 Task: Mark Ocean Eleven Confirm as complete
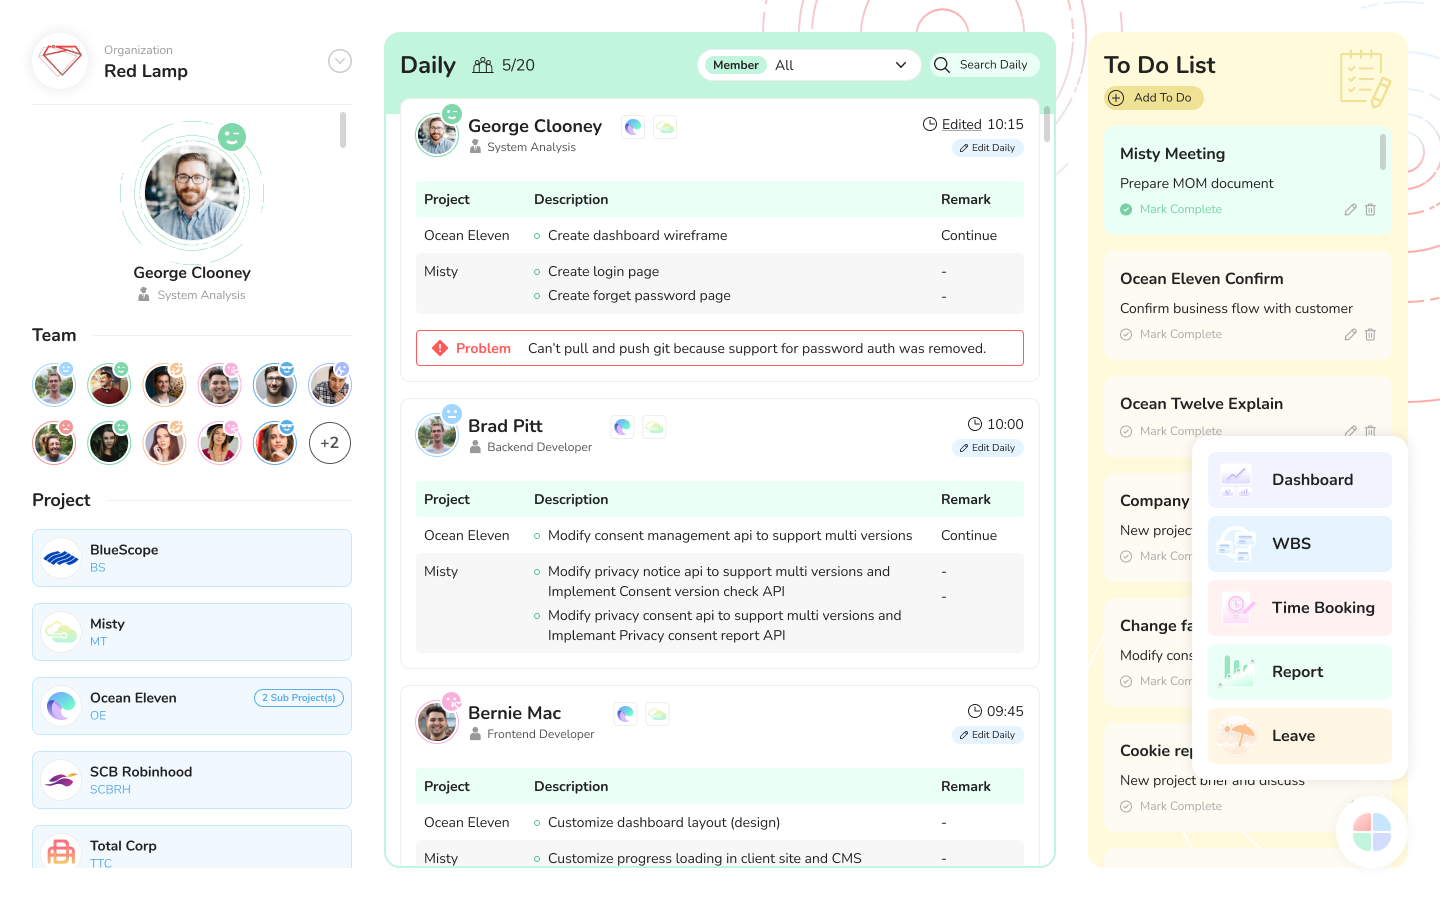click(x=1171, y=335)
